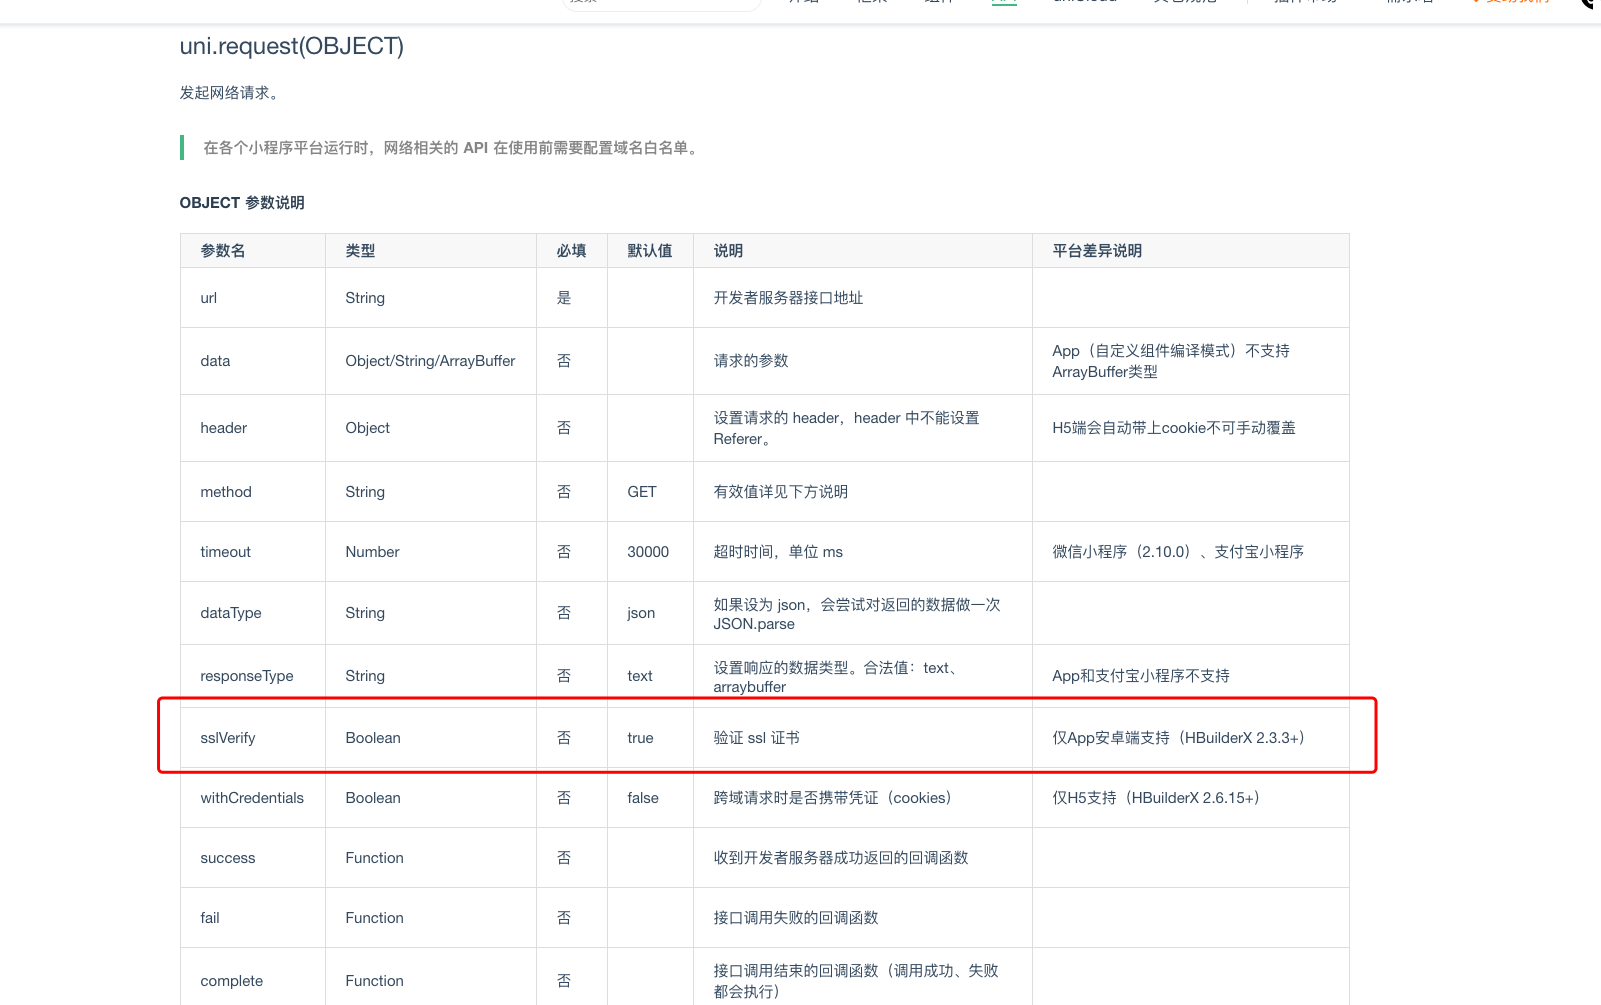
Task: Click the cookies description in withCredentials row
Action: tap(832, 798)
